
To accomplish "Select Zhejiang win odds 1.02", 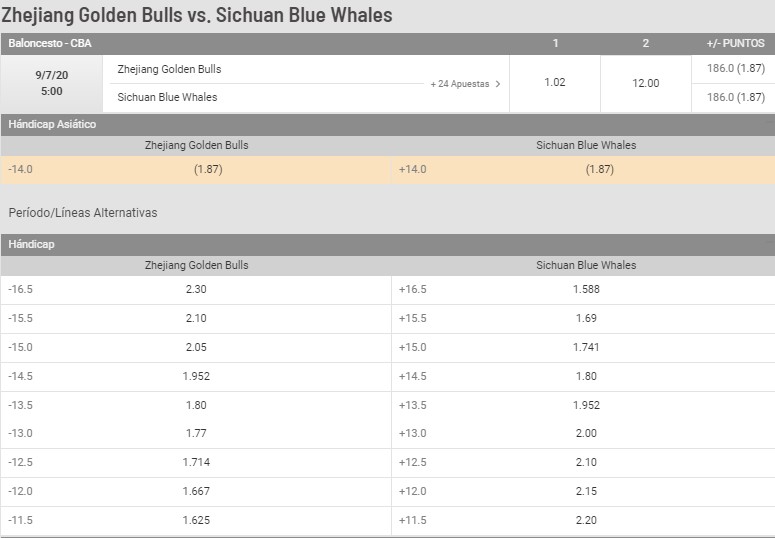I will 555,83.
